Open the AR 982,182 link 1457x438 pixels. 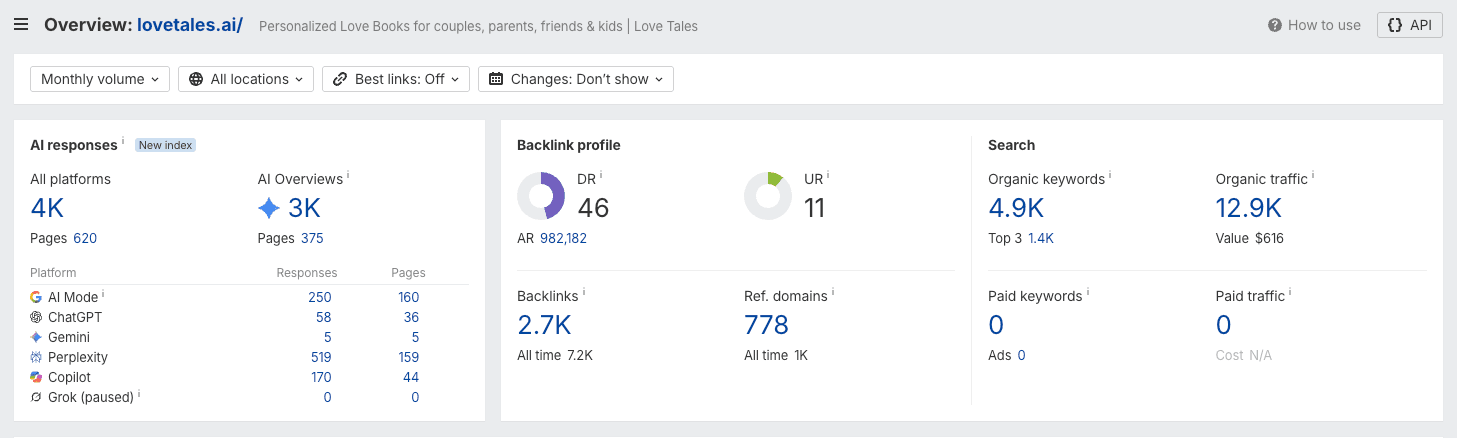pyautogui.click(x=563, y=238)
